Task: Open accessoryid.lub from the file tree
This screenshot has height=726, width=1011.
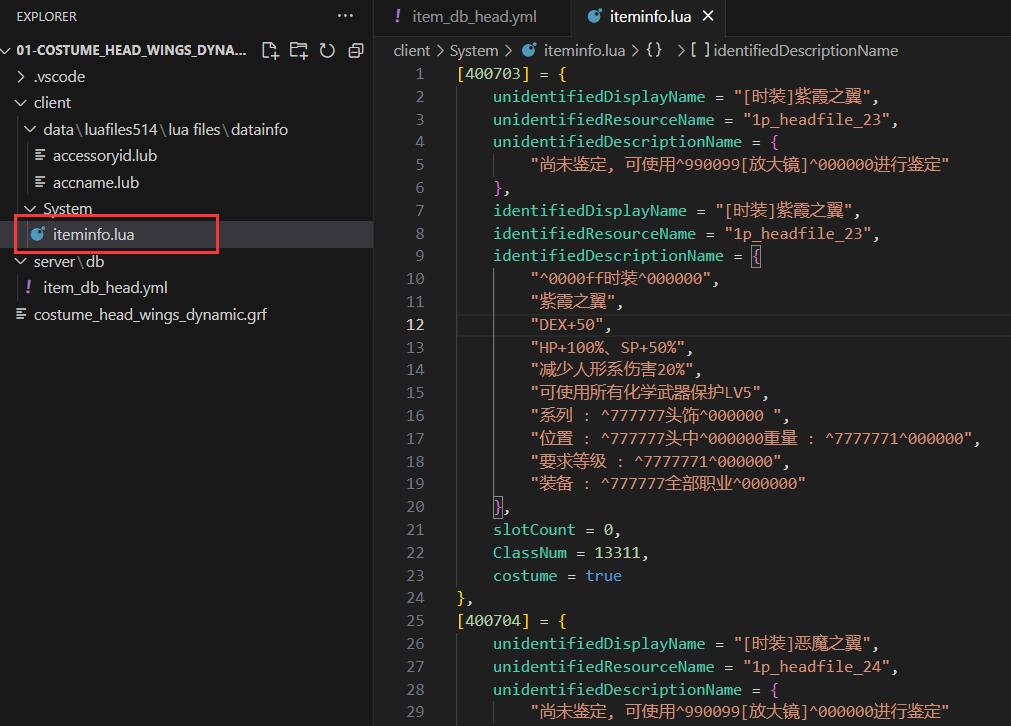Action: (104, 156)
